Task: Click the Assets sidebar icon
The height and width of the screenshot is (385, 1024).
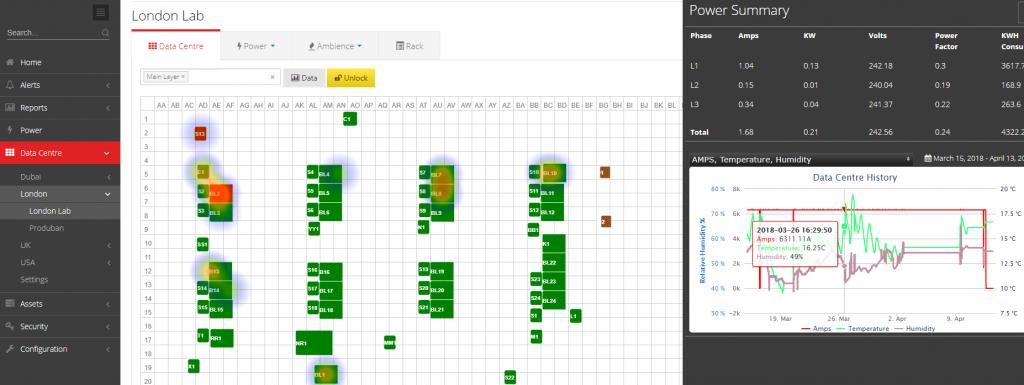Action: pos(10,303)
